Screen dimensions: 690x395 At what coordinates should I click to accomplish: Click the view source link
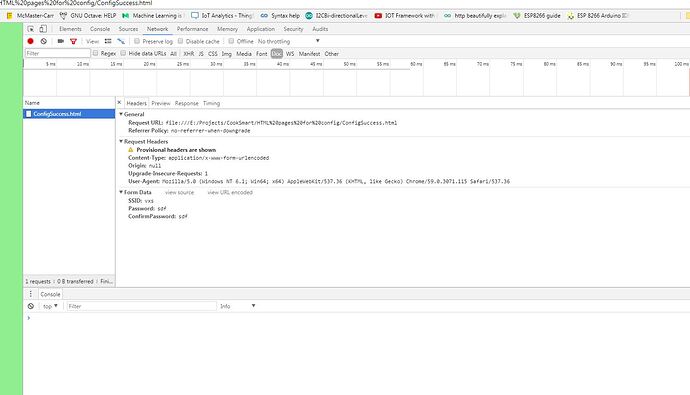(180, 192)
